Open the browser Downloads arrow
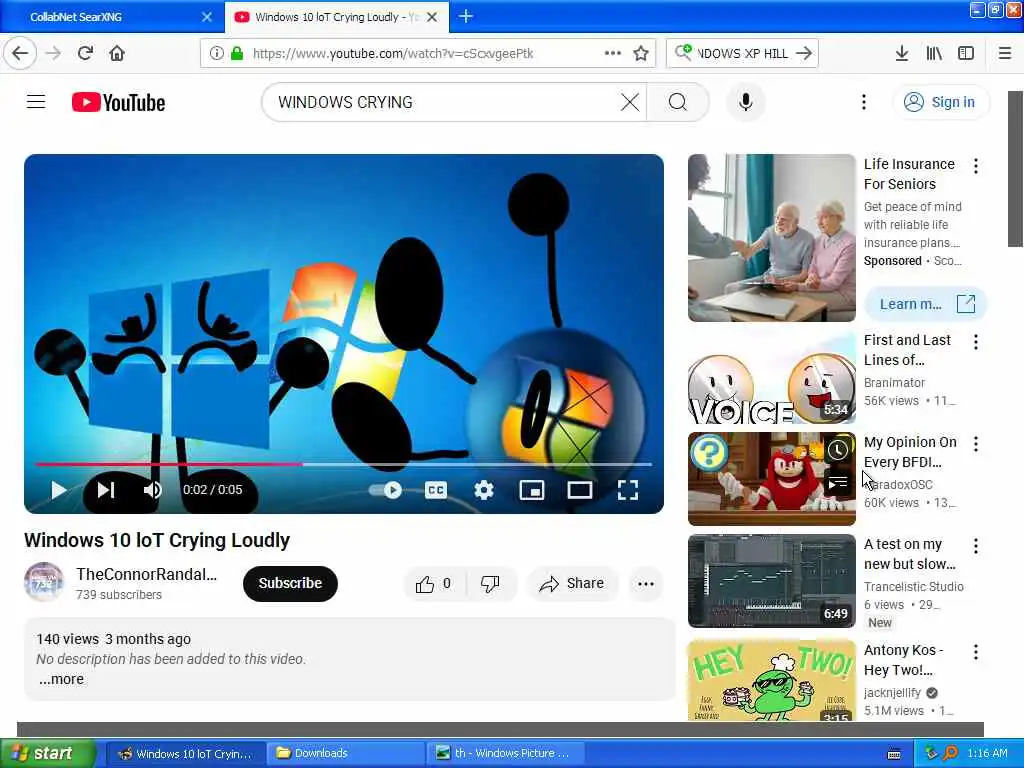 pyautogui.click(x=902, y=53)
